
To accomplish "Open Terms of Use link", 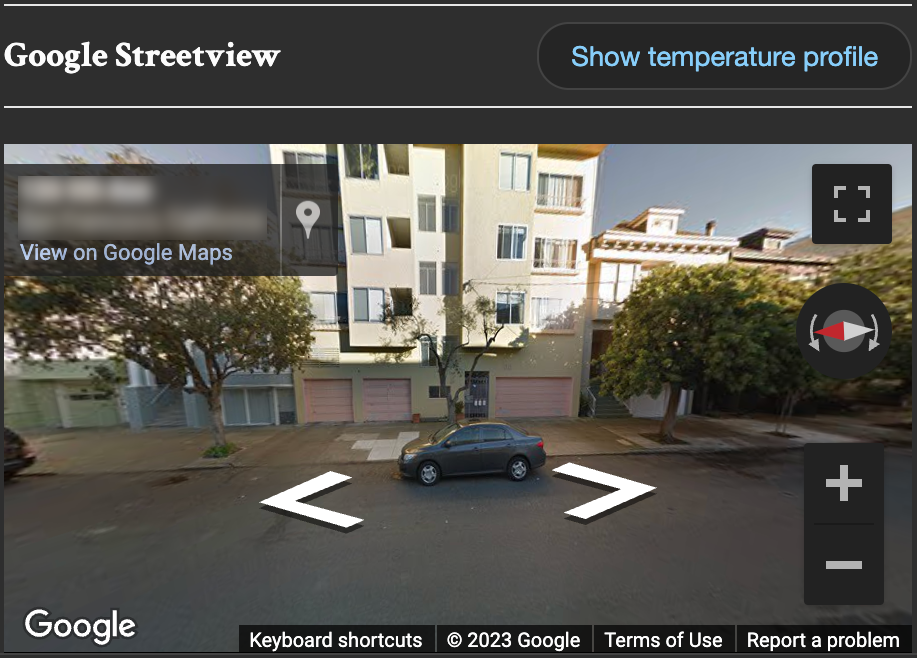I will point(663,640).
